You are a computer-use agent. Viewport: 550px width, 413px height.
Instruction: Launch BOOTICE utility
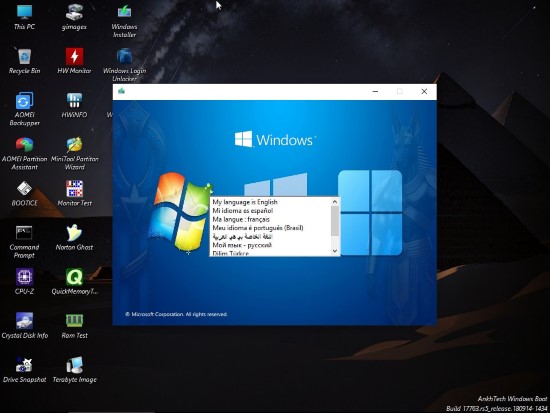coord(24,194)
